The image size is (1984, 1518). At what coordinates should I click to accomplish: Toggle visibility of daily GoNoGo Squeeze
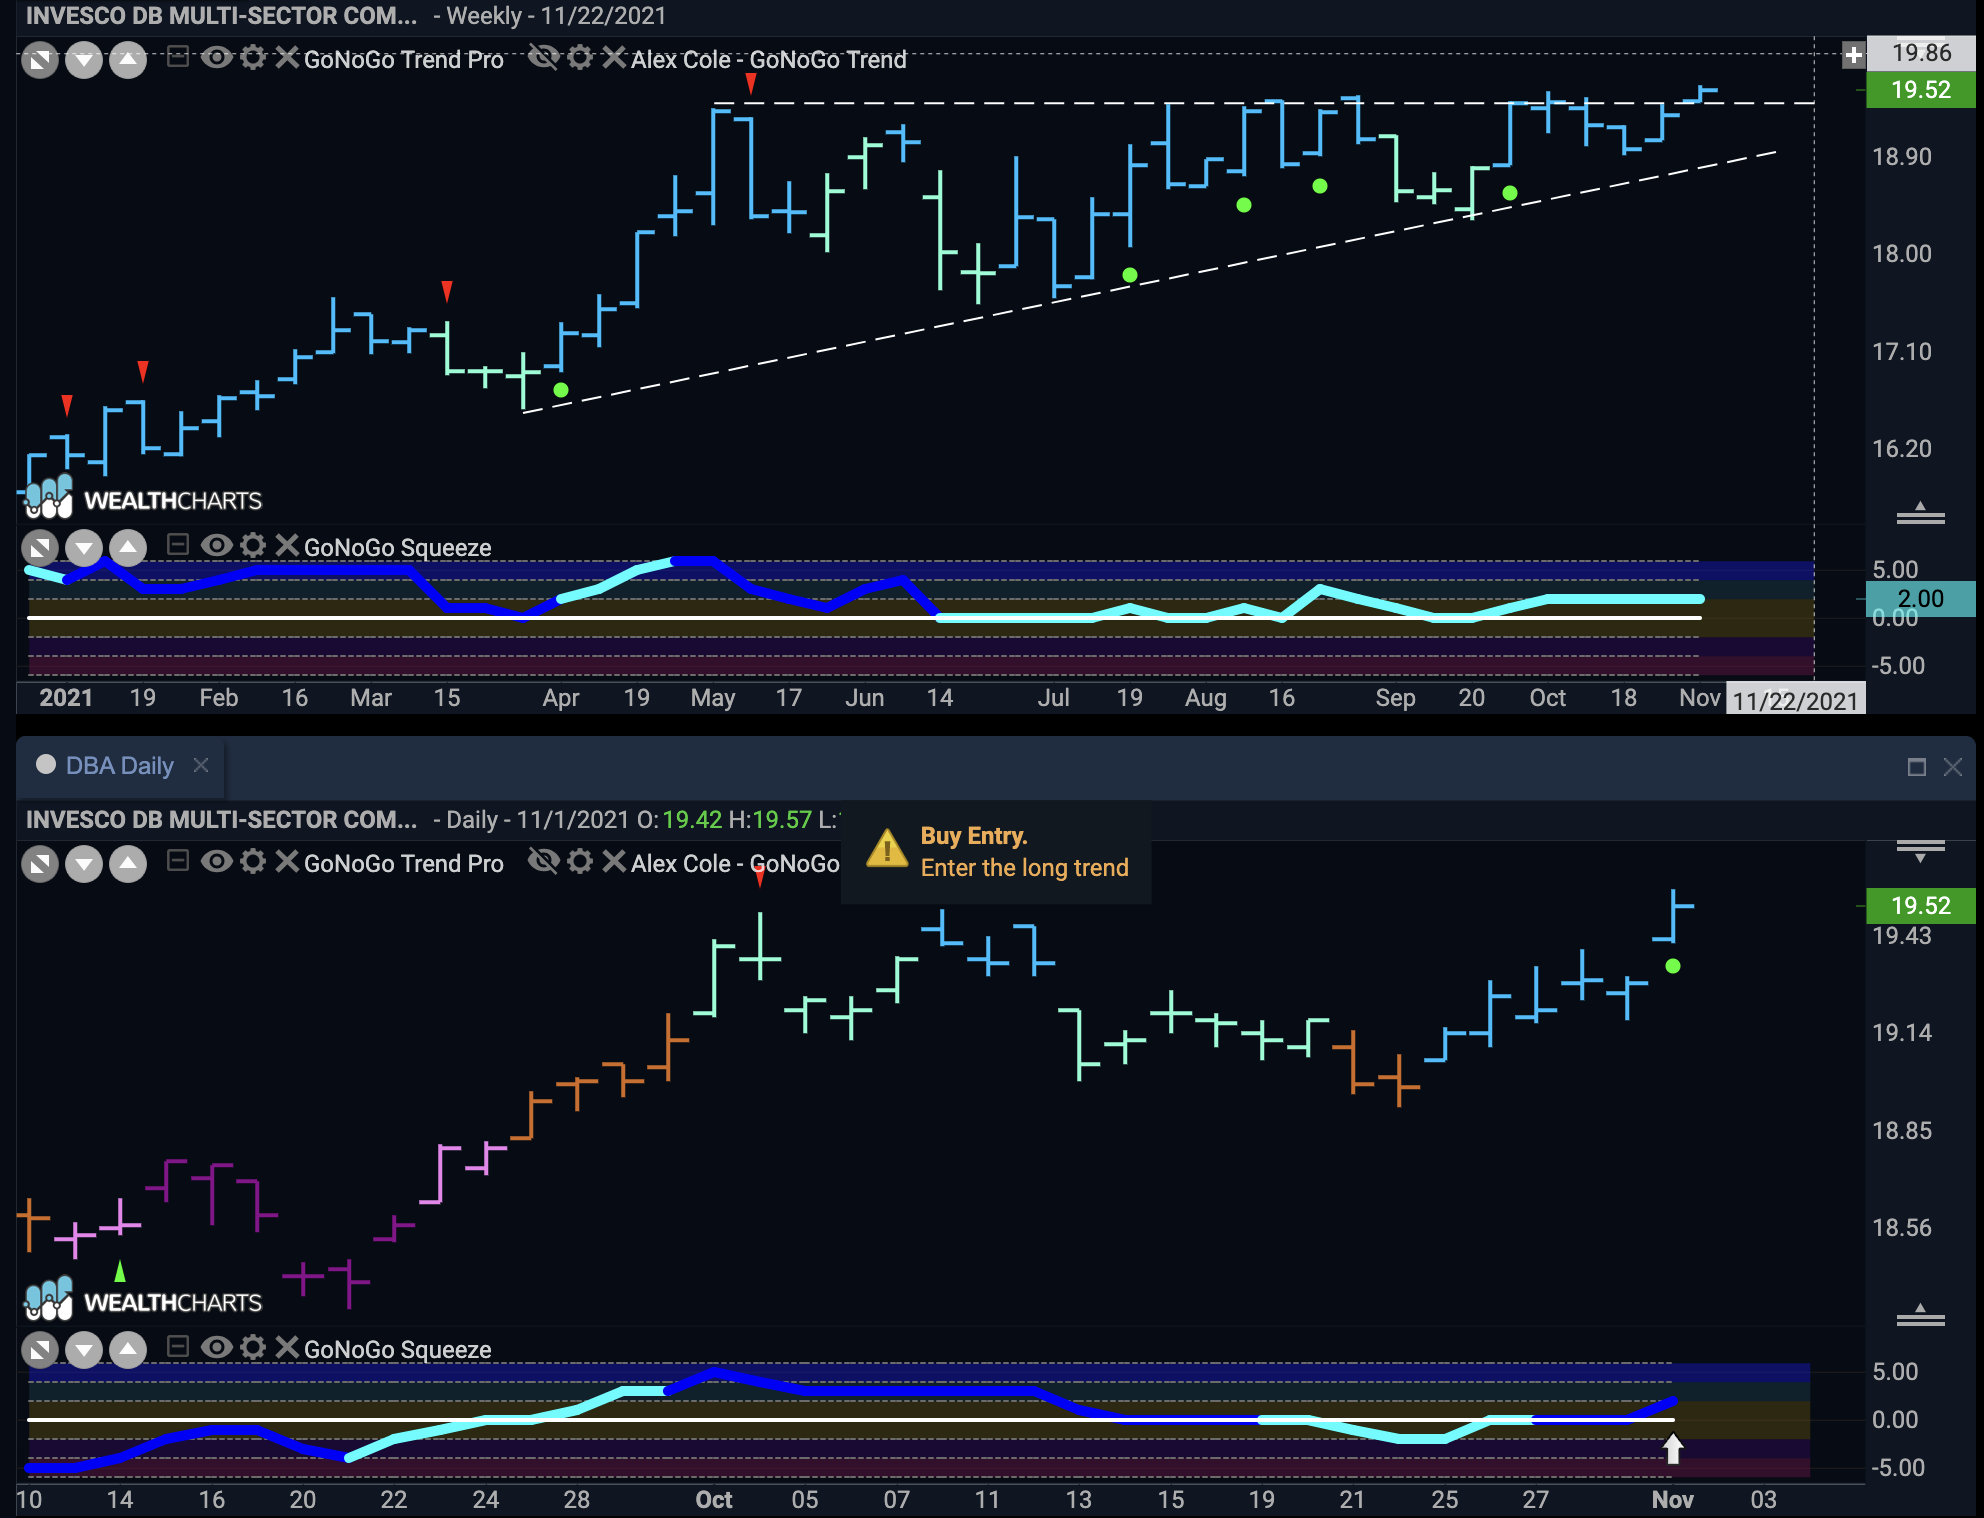coord(216,1347)
